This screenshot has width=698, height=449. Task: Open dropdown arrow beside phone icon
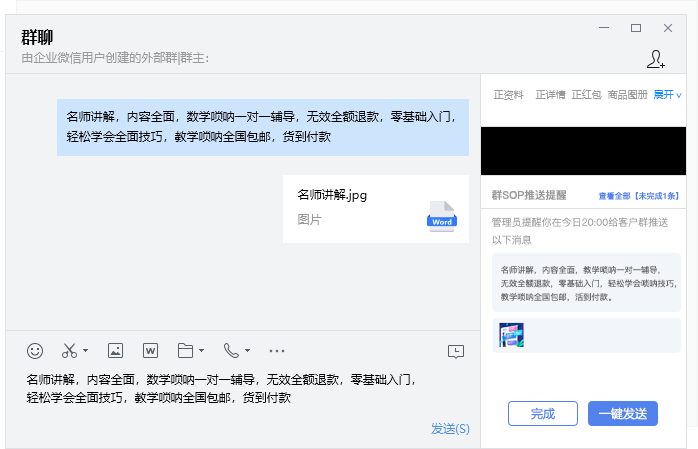click(247, 351)
